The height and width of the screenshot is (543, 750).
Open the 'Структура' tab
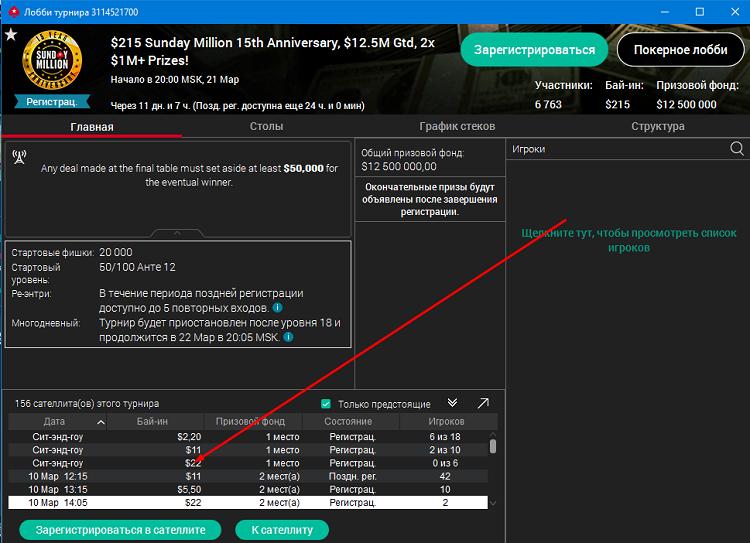[657, 127]
